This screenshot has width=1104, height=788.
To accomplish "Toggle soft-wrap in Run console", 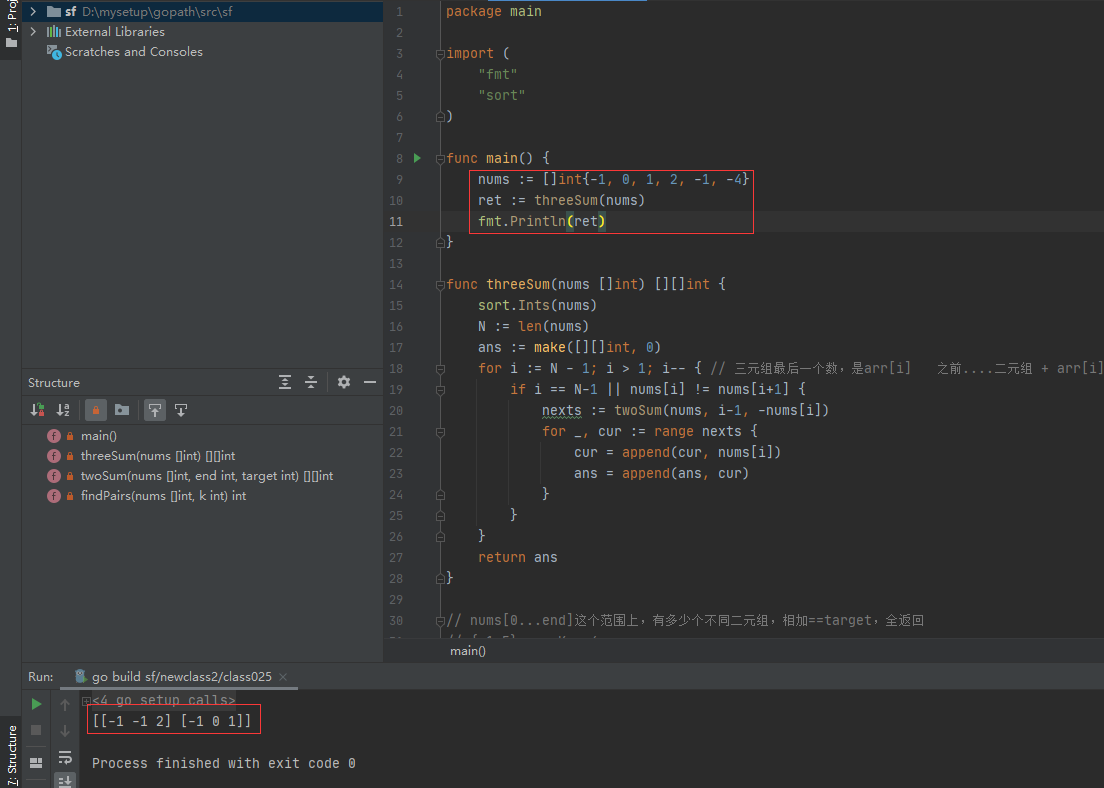I will 65,757.
